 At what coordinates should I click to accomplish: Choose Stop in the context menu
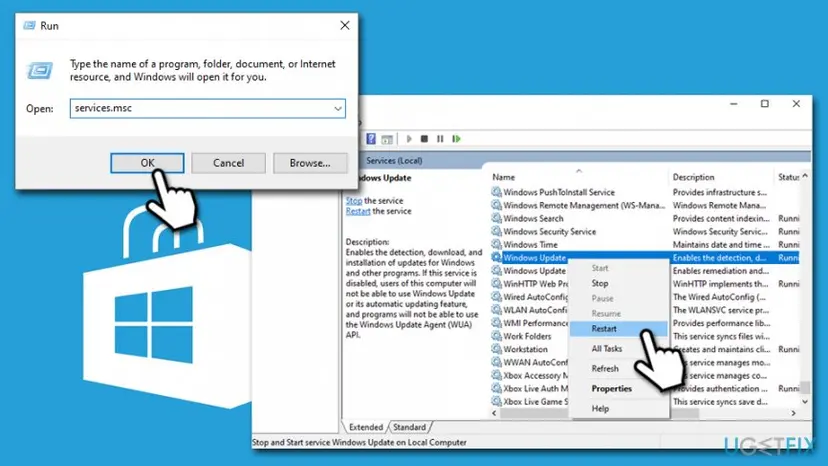619,283
